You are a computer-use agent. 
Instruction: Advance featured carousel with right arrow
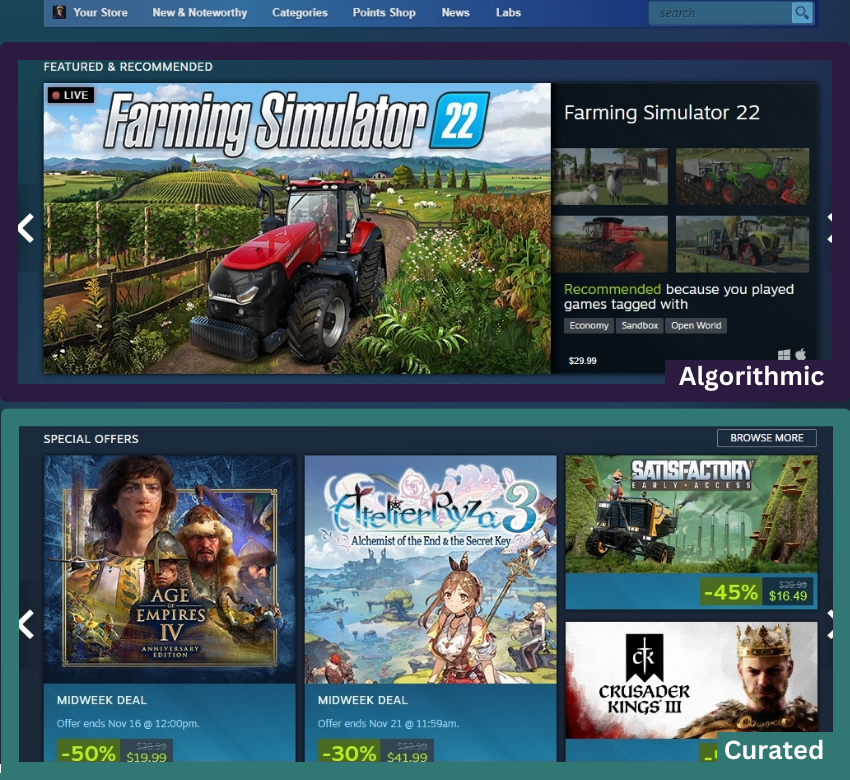829,228
